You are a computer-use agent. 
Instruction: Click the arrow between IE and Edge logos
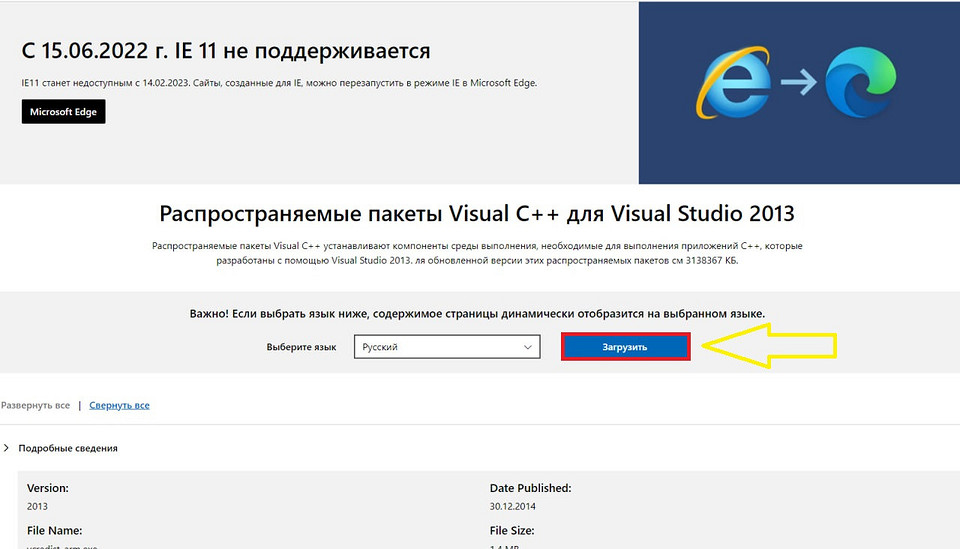point(798,85)
